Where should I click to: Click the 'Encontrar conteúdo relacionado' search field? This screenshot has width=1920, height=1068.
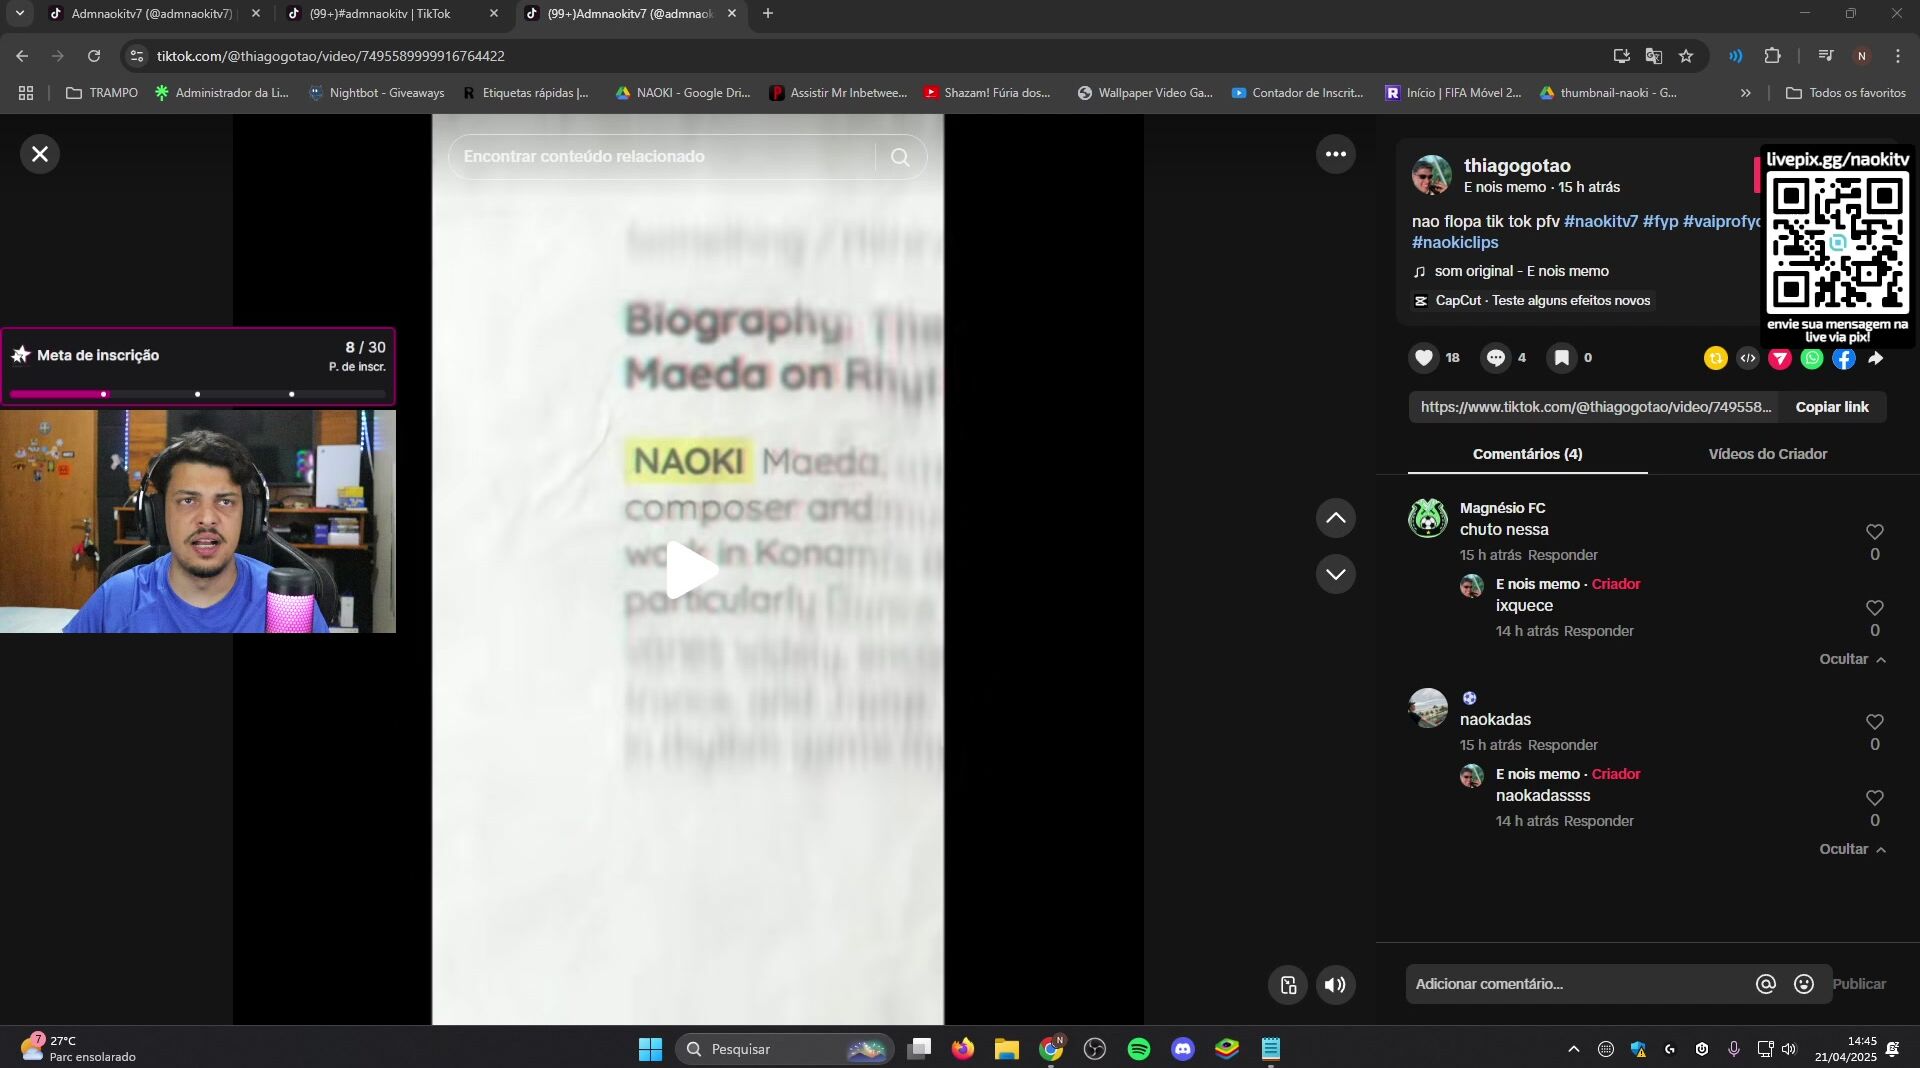coord(660,157)
